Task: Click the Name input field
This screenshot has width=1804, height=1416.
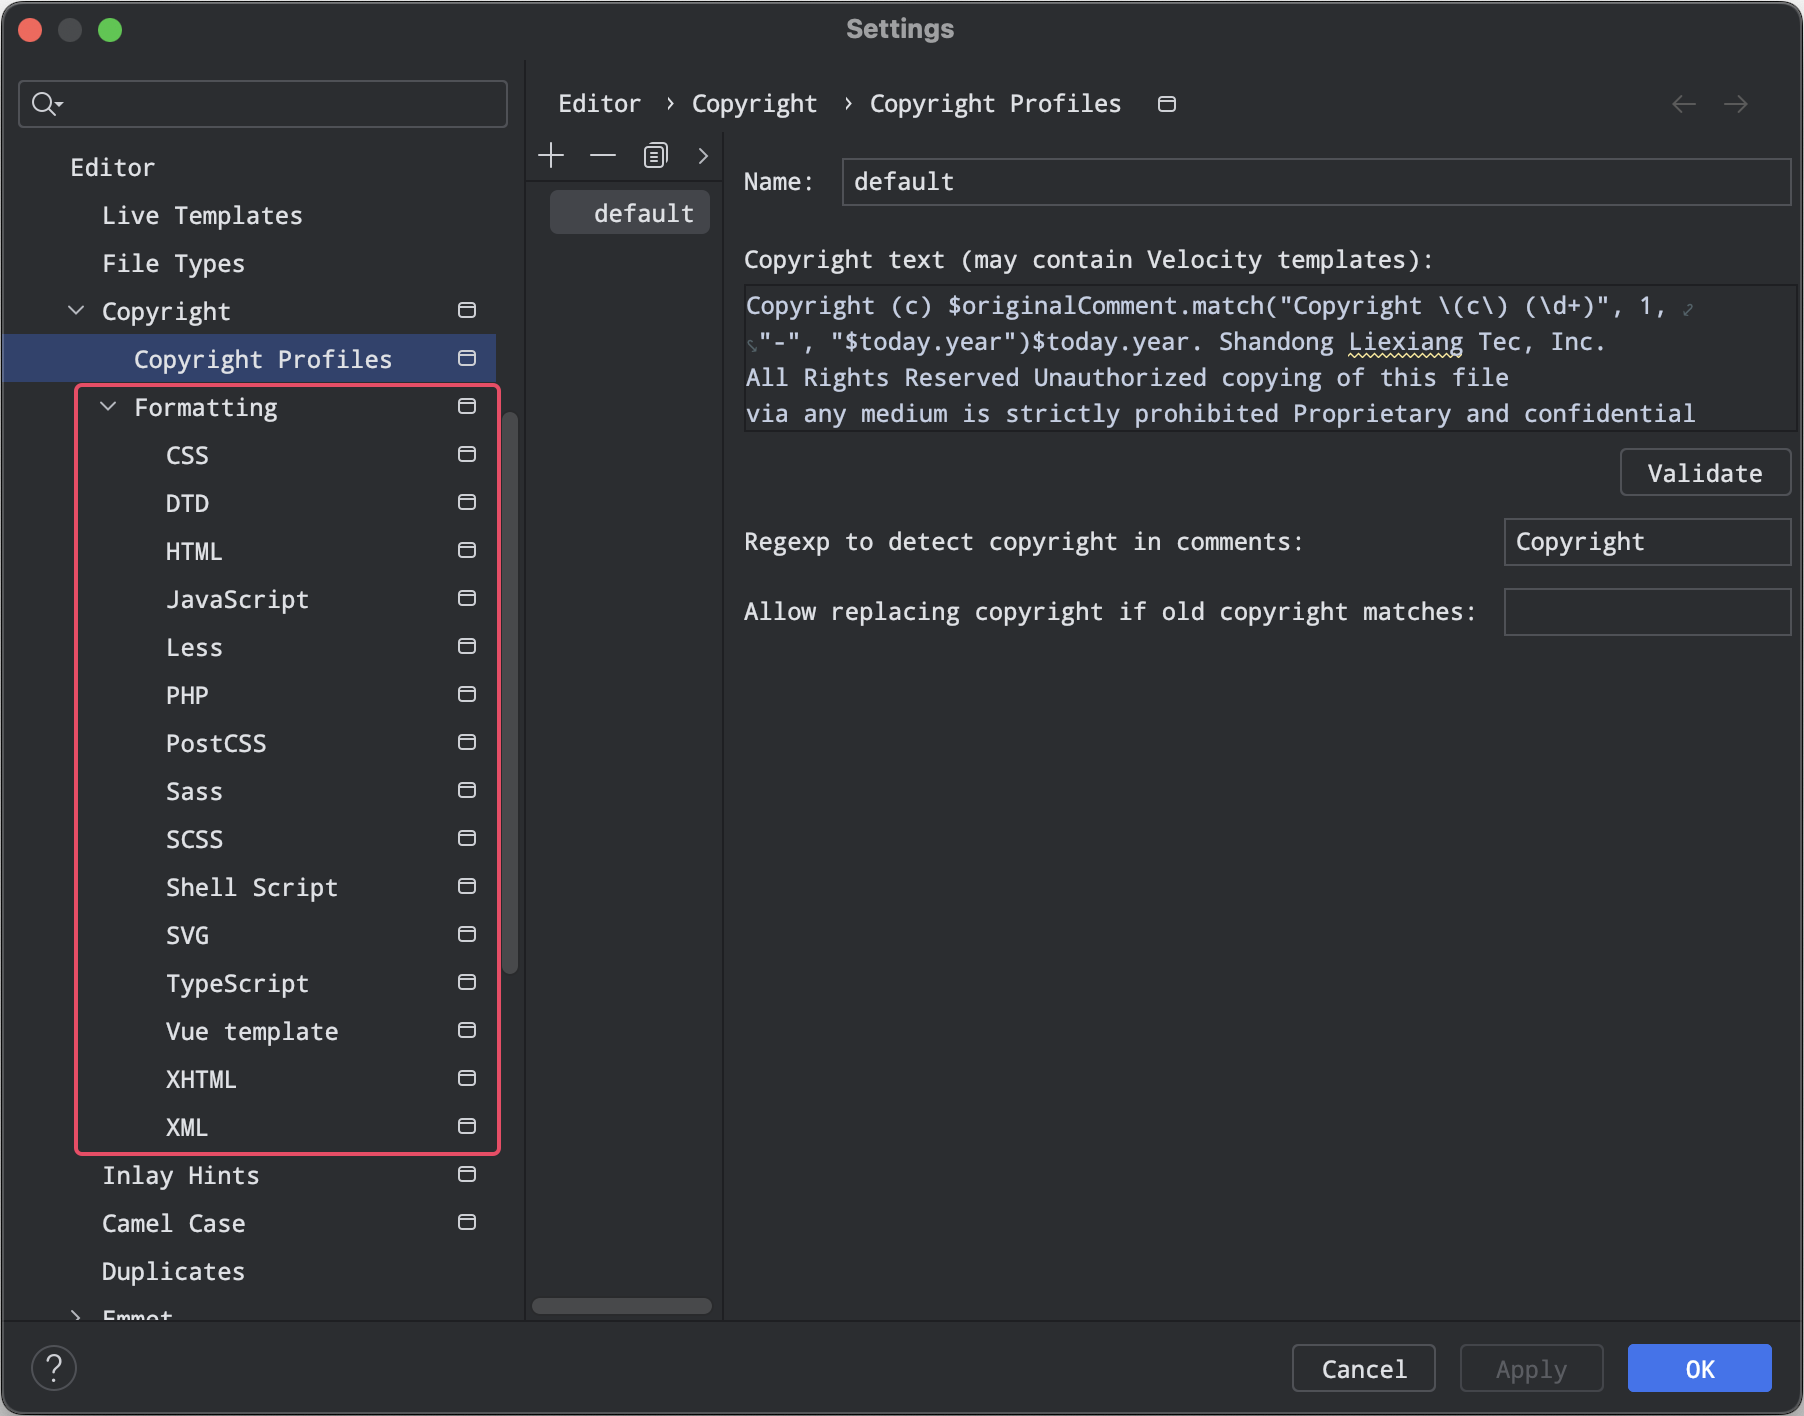Action: tap(1315, 182)
